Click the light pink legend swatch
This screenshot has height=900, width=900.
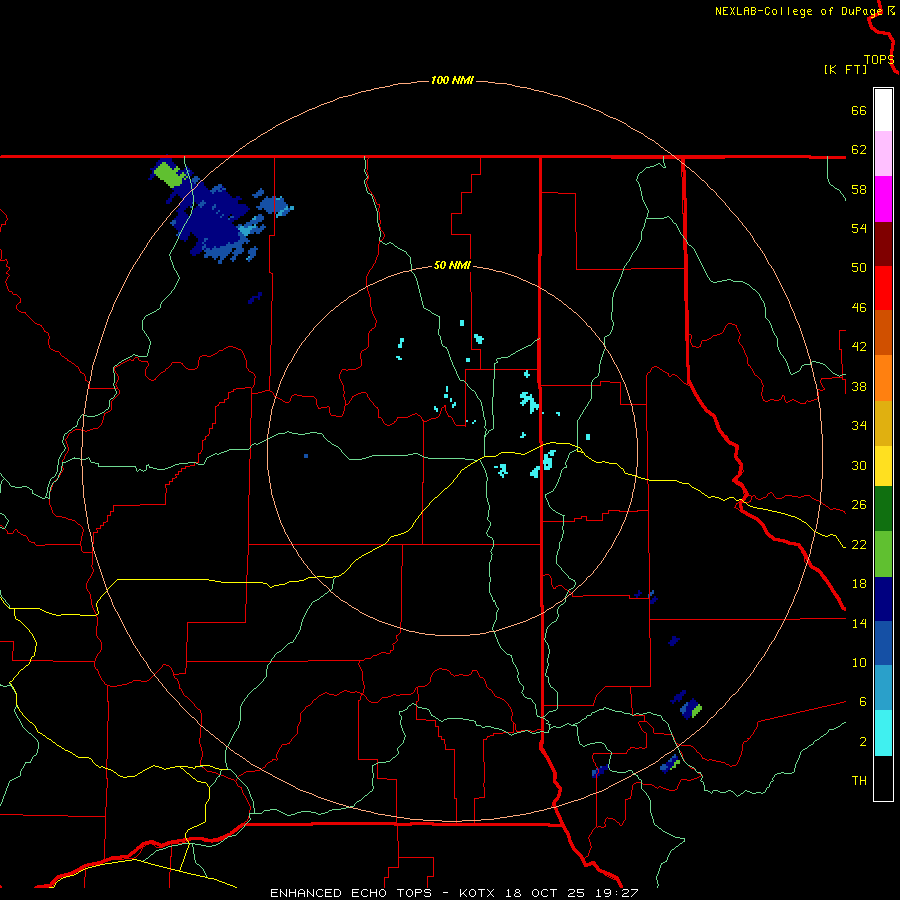click(x=883, y=154)
